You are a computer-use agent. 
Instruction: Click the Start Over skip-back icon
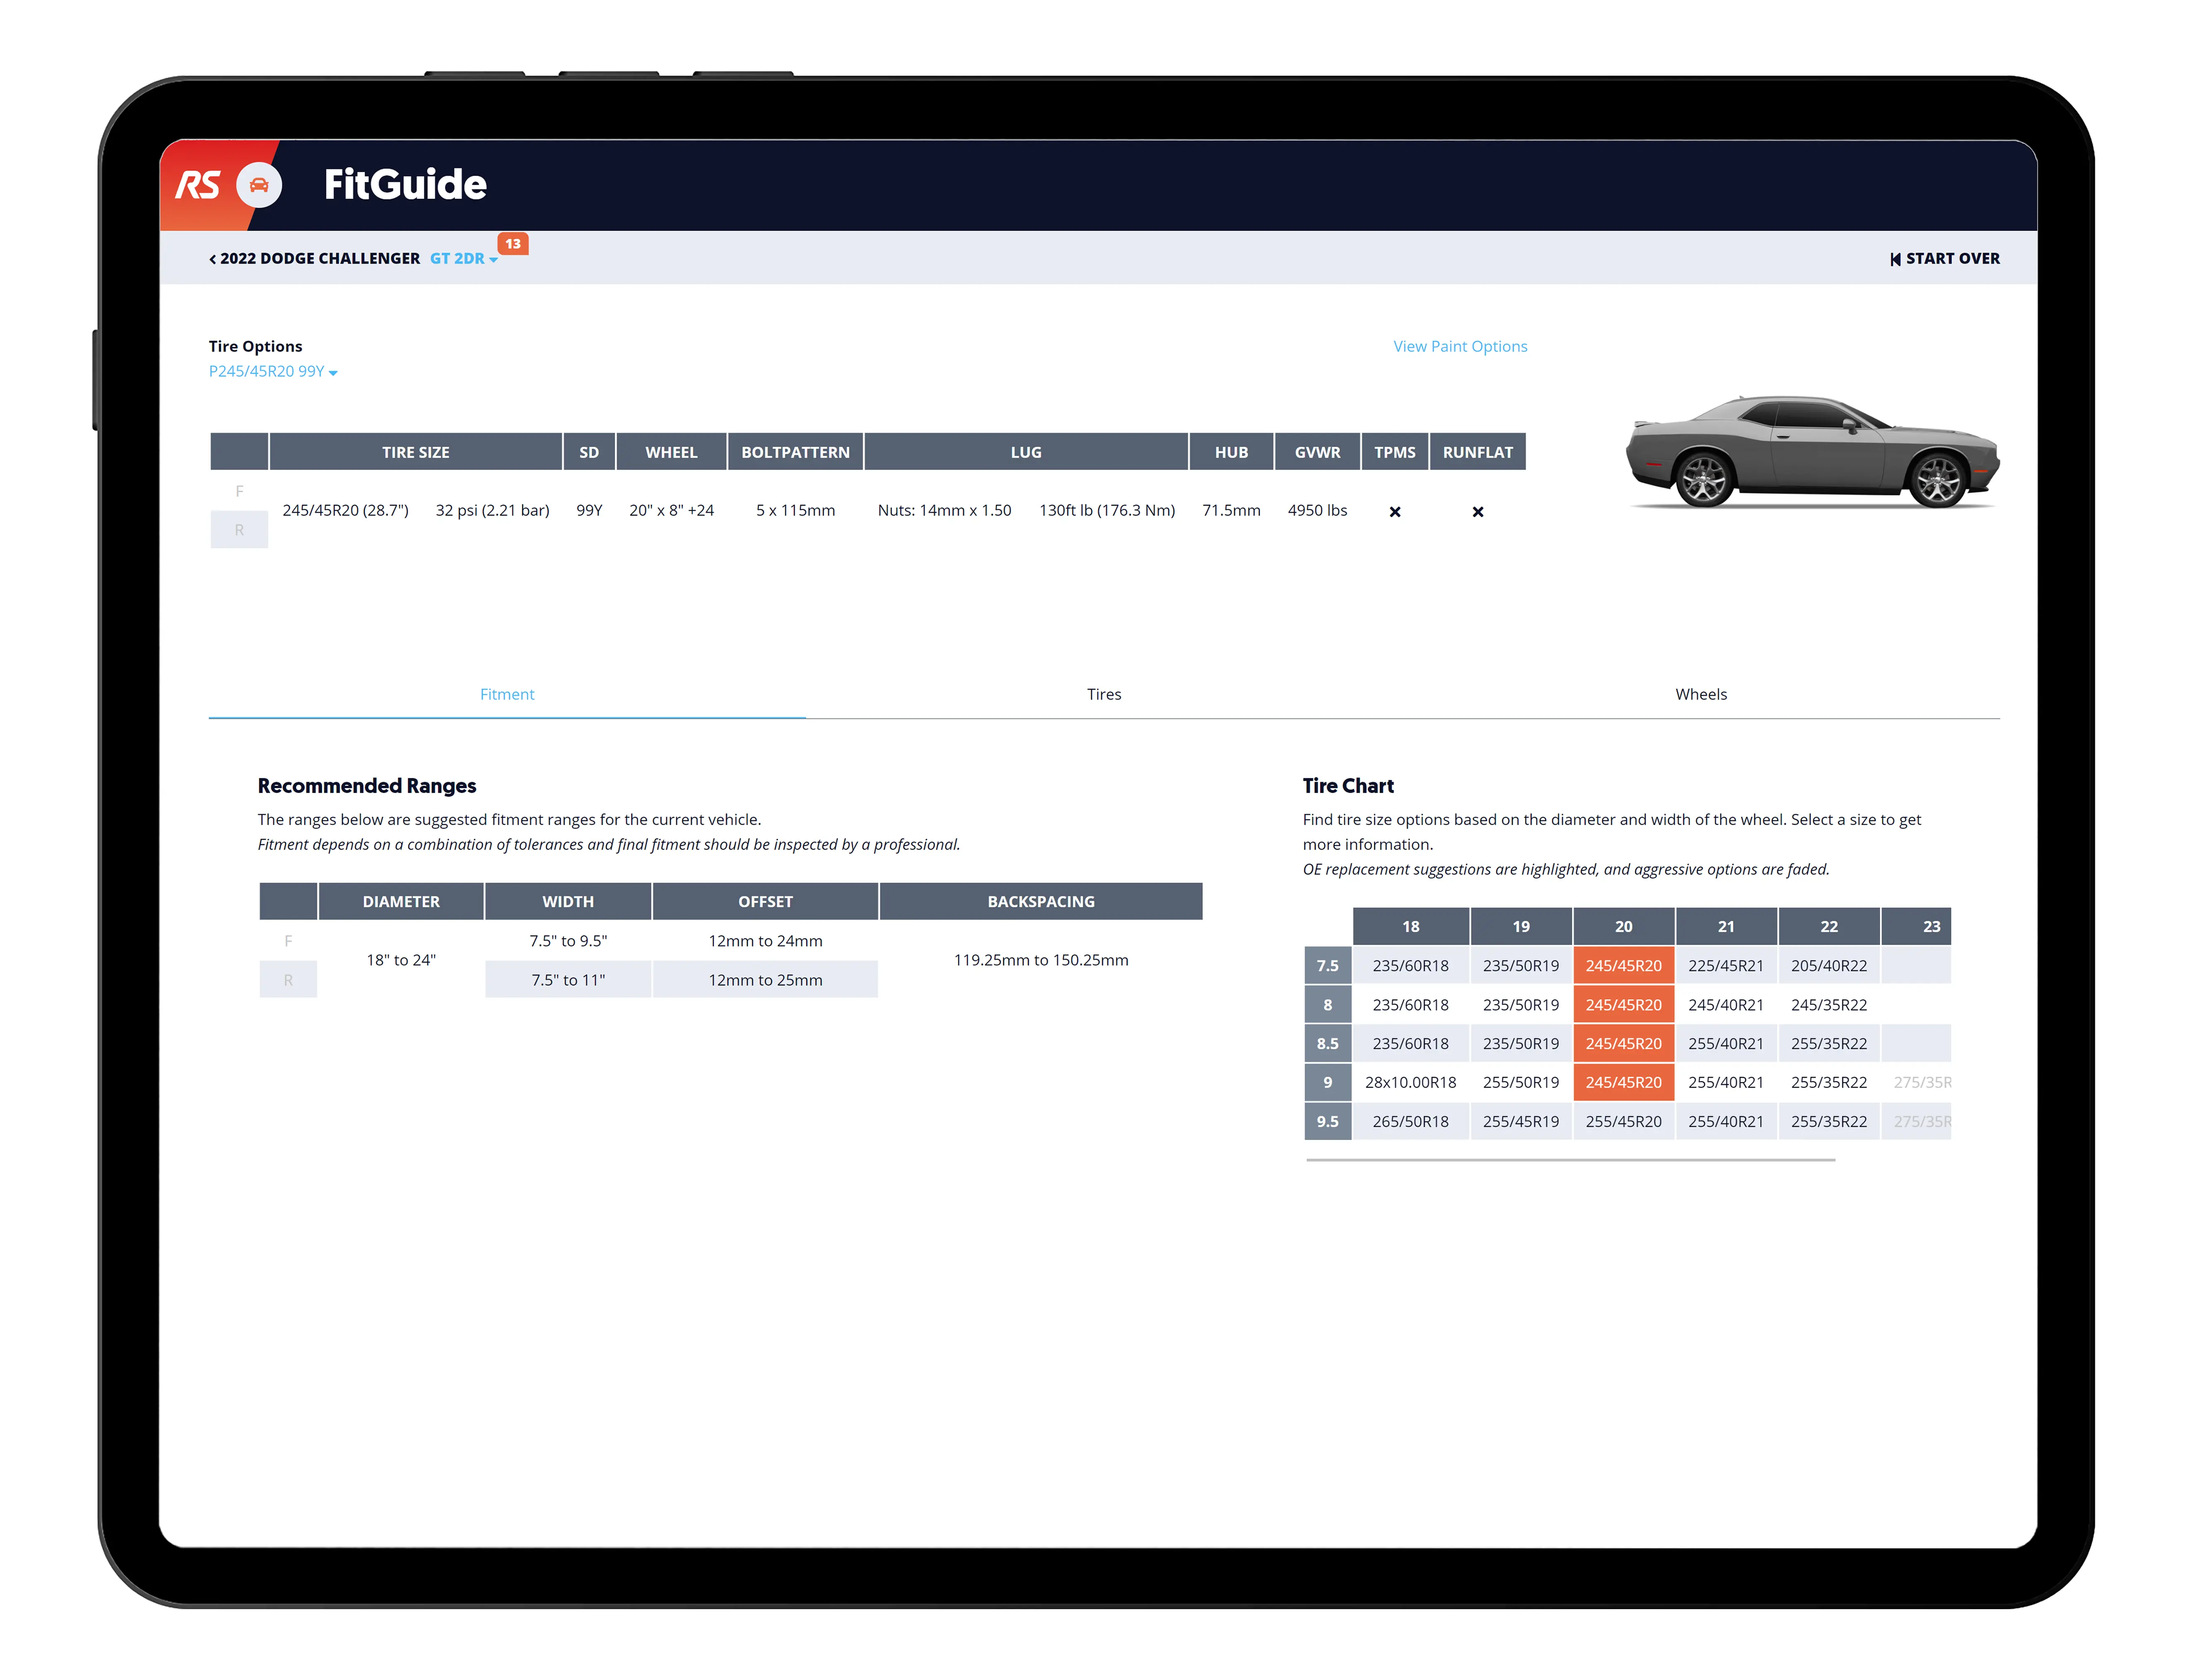tap(1895, 258)
